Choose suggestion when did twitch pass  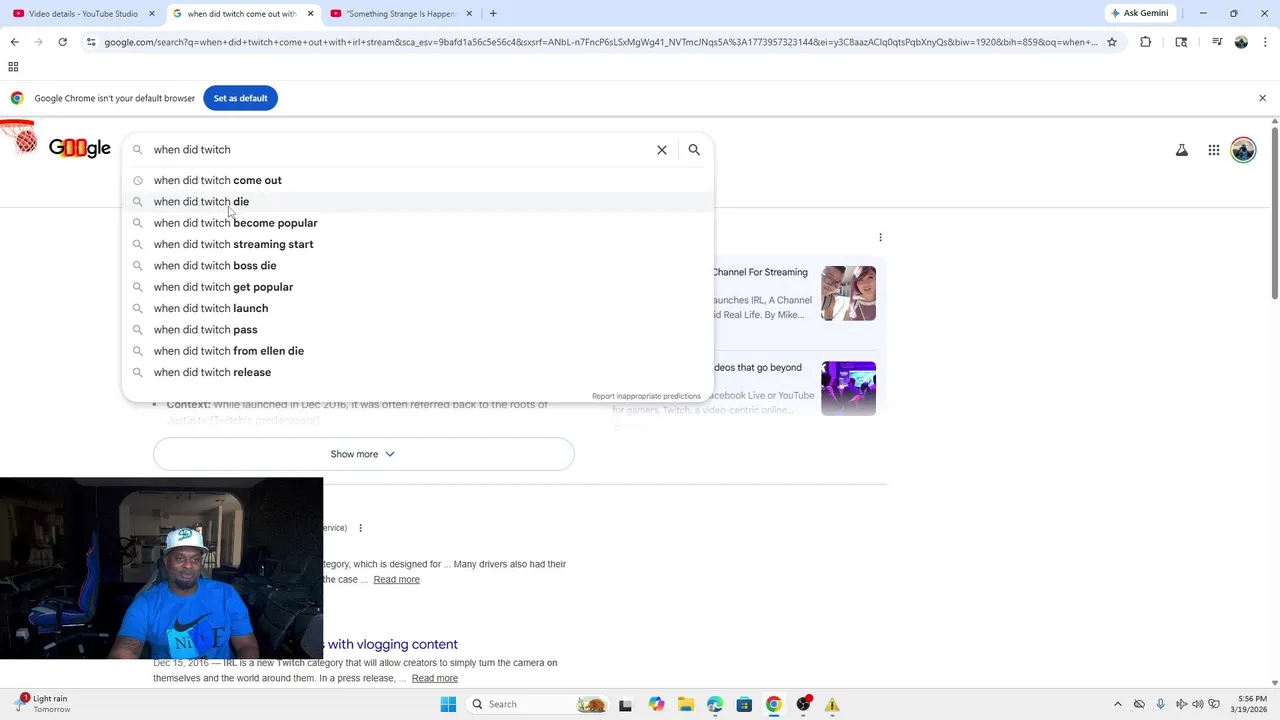[418, 330]
